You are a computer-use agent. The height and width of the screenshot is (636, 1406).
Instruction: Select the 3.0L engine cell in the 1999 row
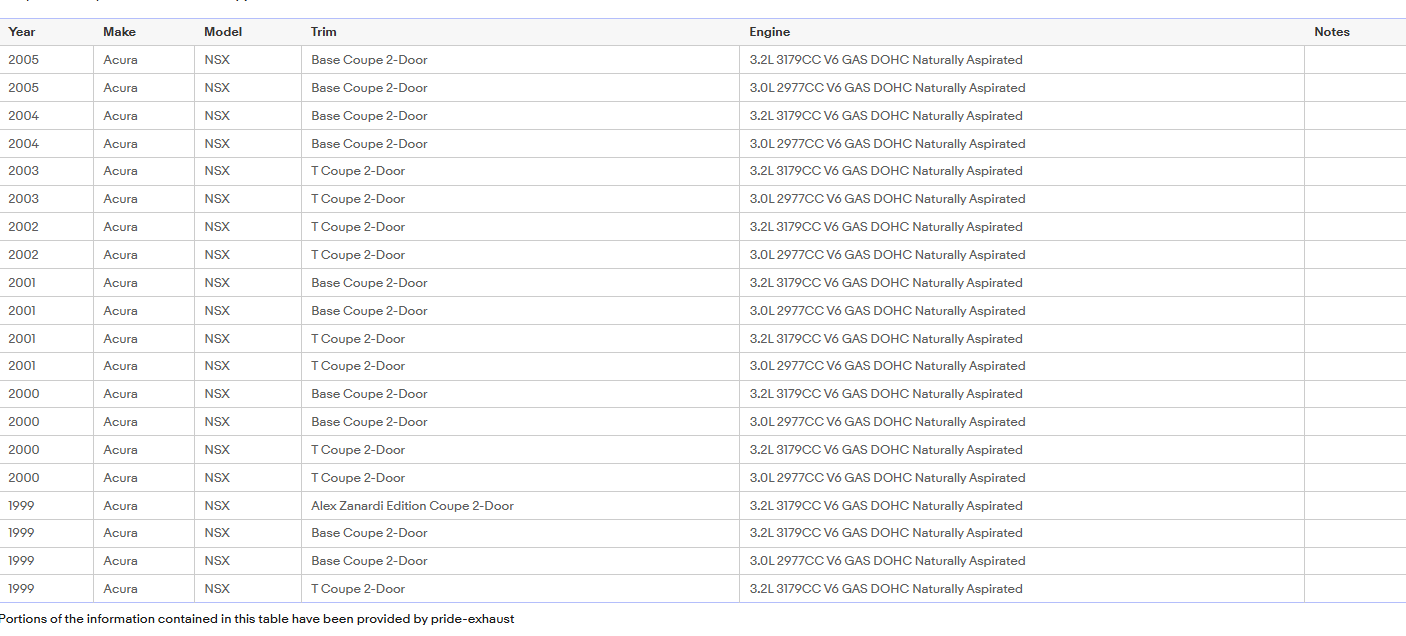coord(887,561)
